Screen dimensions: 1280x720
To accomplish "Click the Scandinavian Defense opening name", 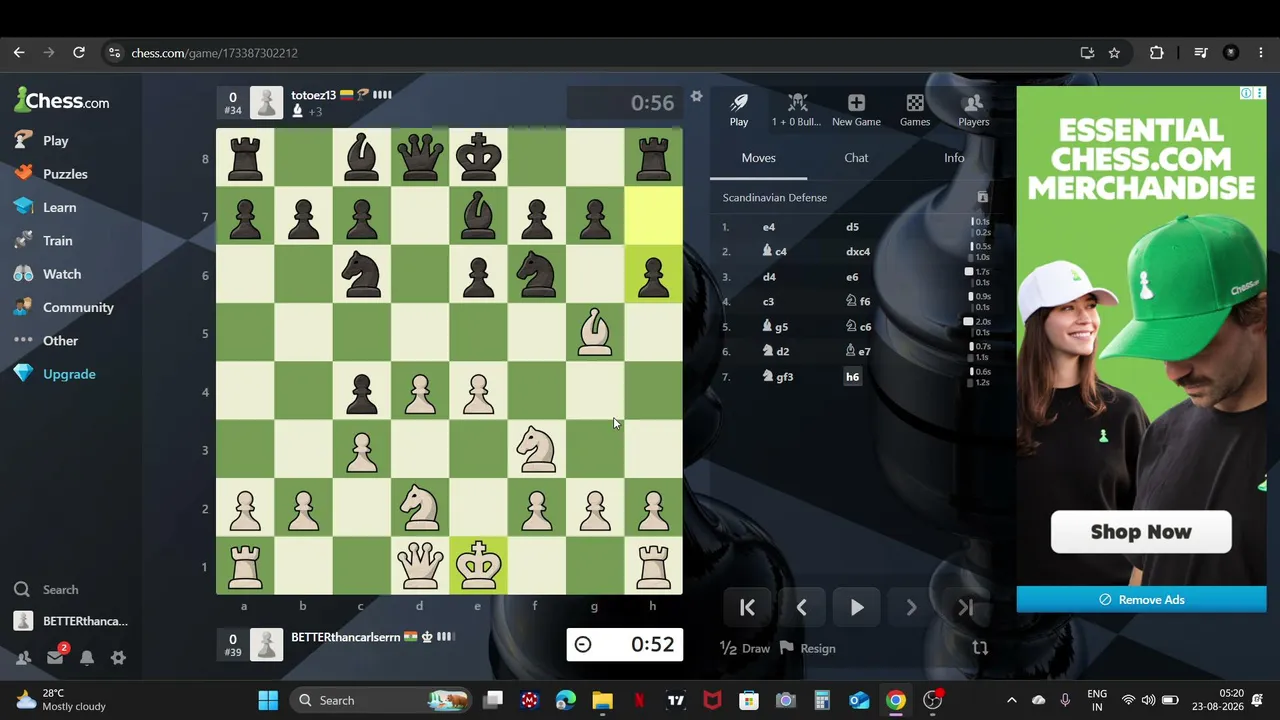I will click(x=775, y=198).
